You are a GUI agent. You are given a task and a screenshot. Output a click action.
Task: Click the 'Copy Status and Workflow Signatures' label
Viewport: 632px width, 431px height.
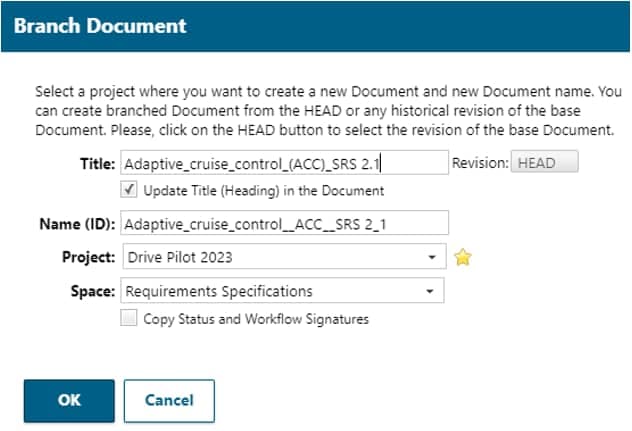(x=256, y=319)
